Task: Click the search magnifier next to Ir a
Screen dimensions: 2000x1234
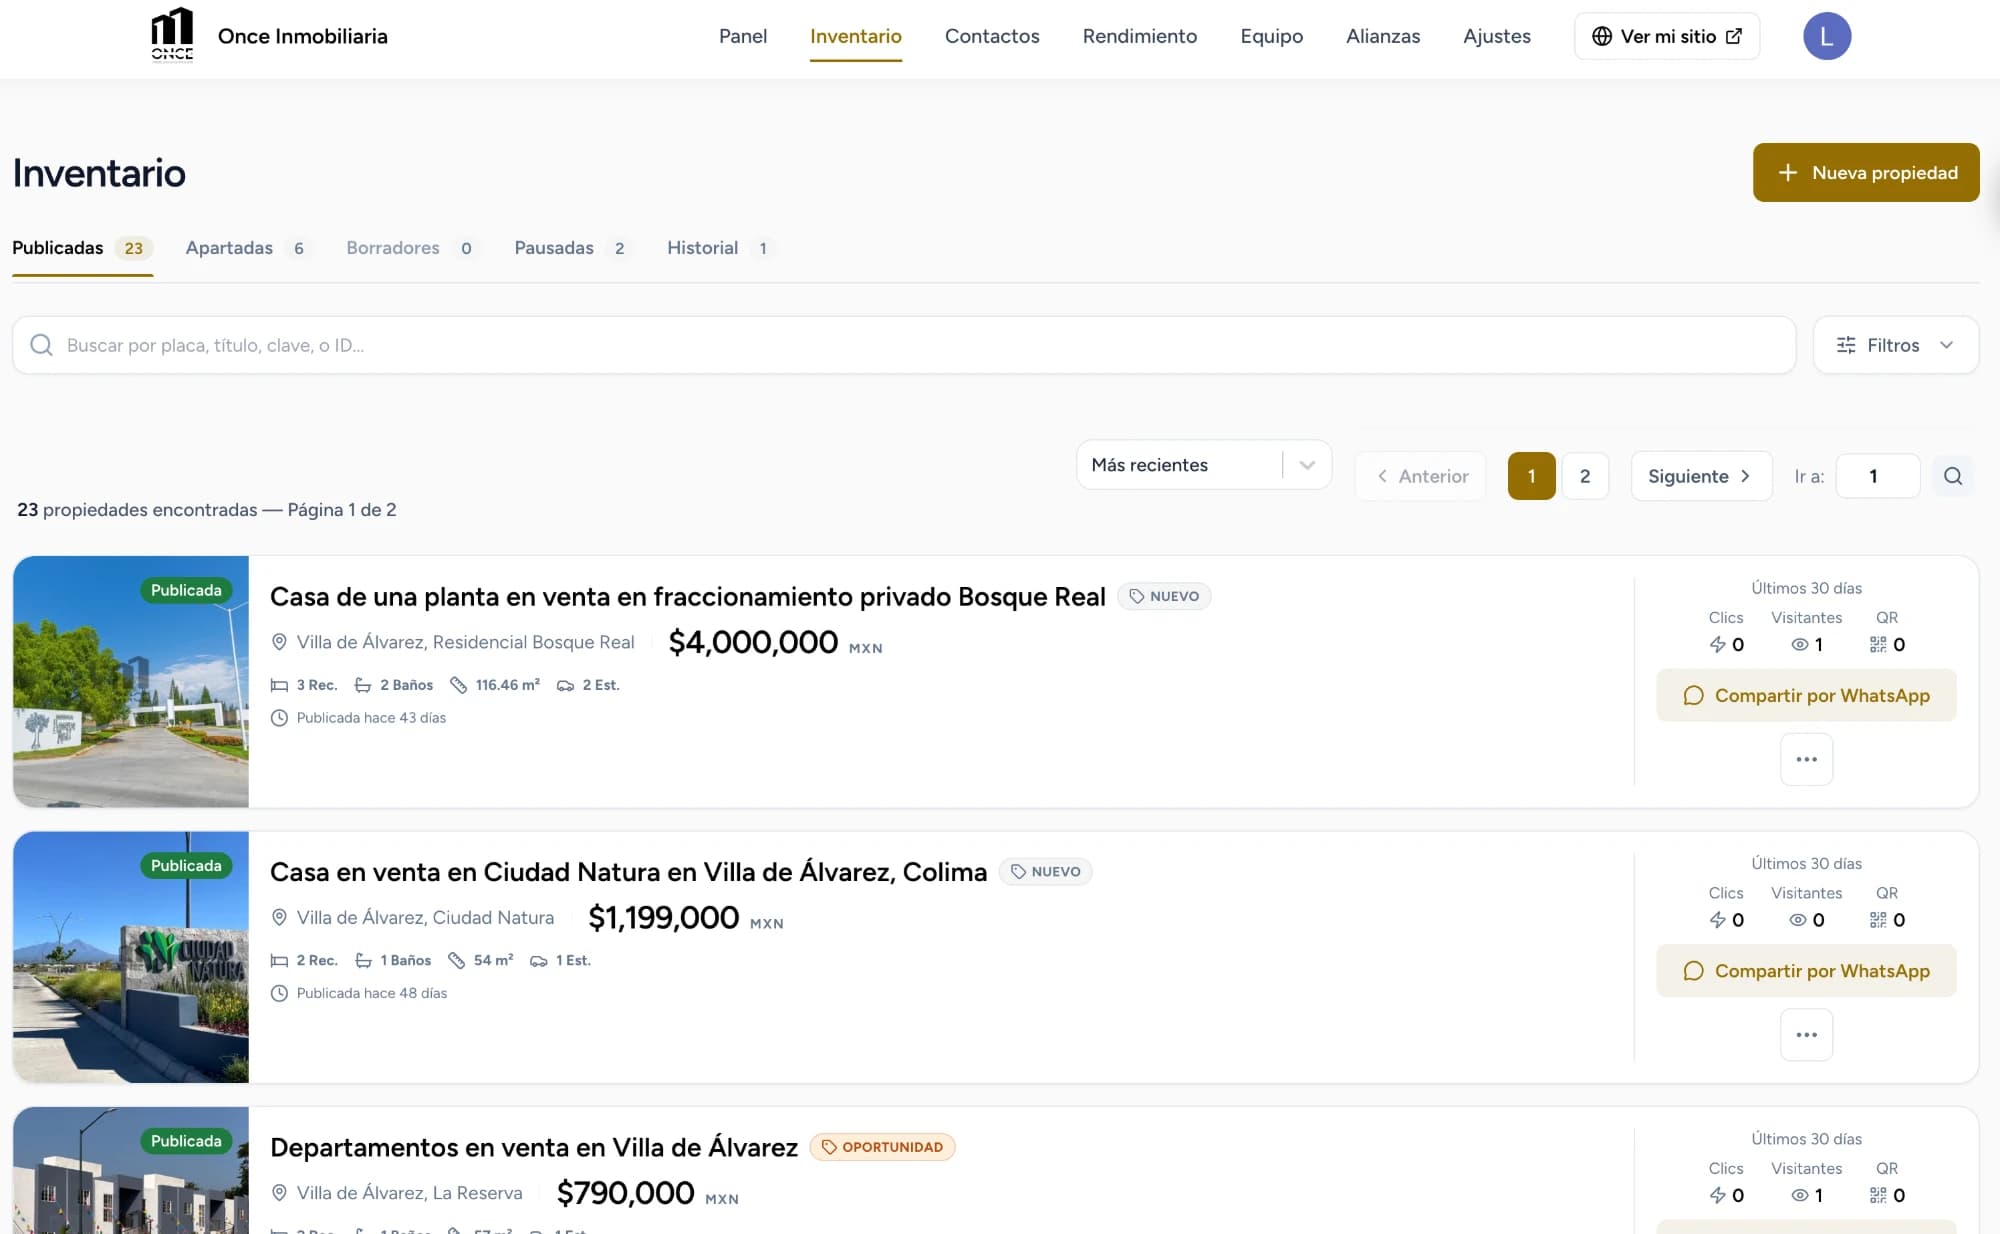Action: point(1952,476)
